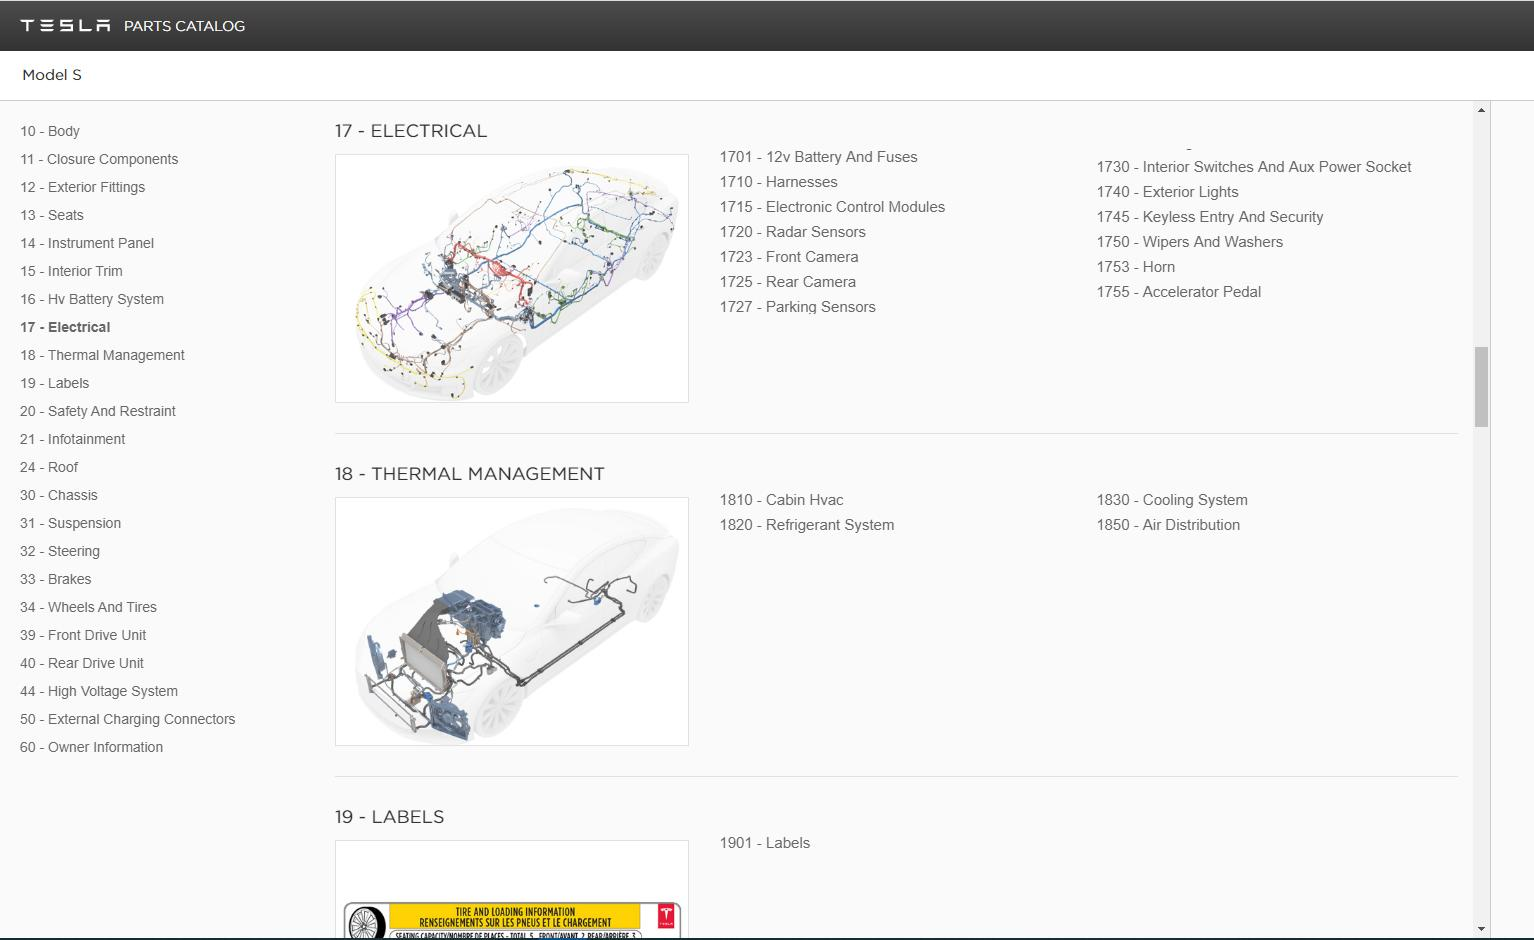Click the Tesla logo in header
The height and width of the screenshot is (940, 1534).
(65, 26)
